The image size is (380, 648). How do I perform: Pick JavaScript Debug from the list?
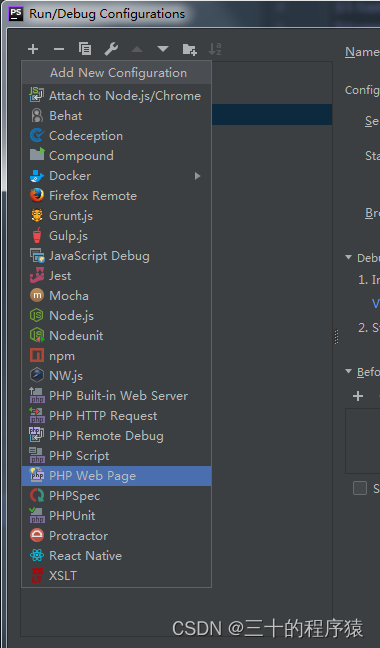click(x=116, y=256)
